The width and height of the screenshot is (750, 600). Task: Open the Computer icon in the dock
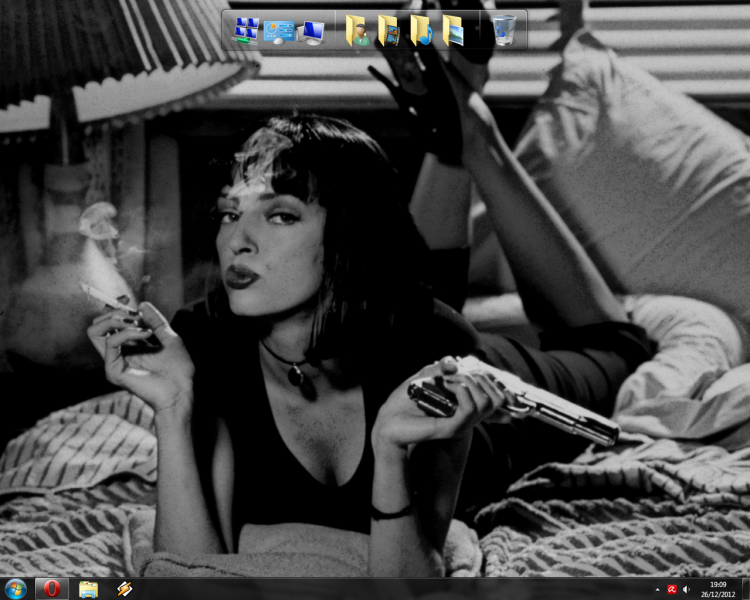[x=311, y=32]
